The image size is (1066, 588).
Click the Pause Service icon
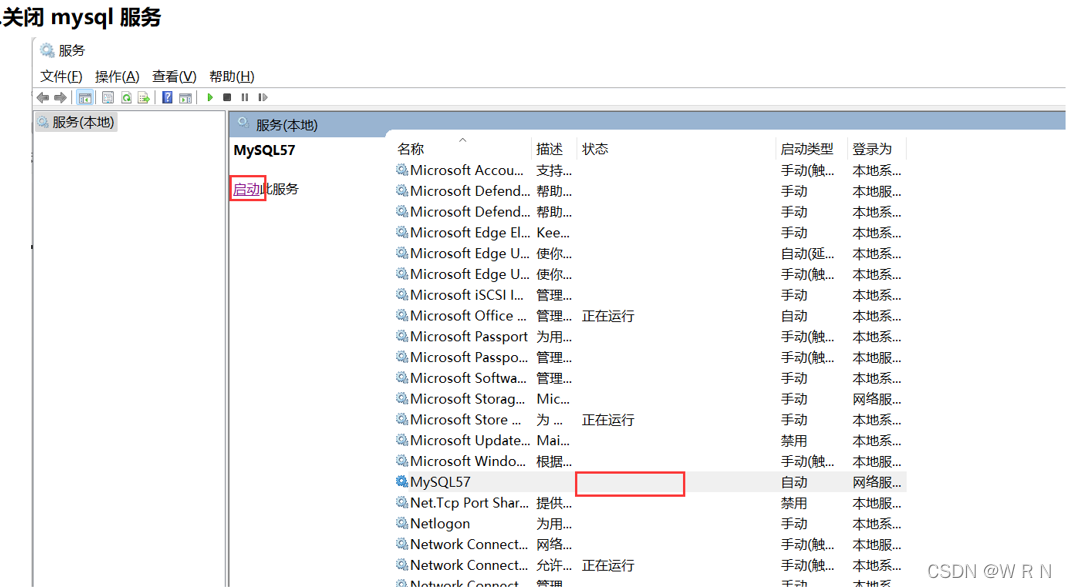point(245,97)
